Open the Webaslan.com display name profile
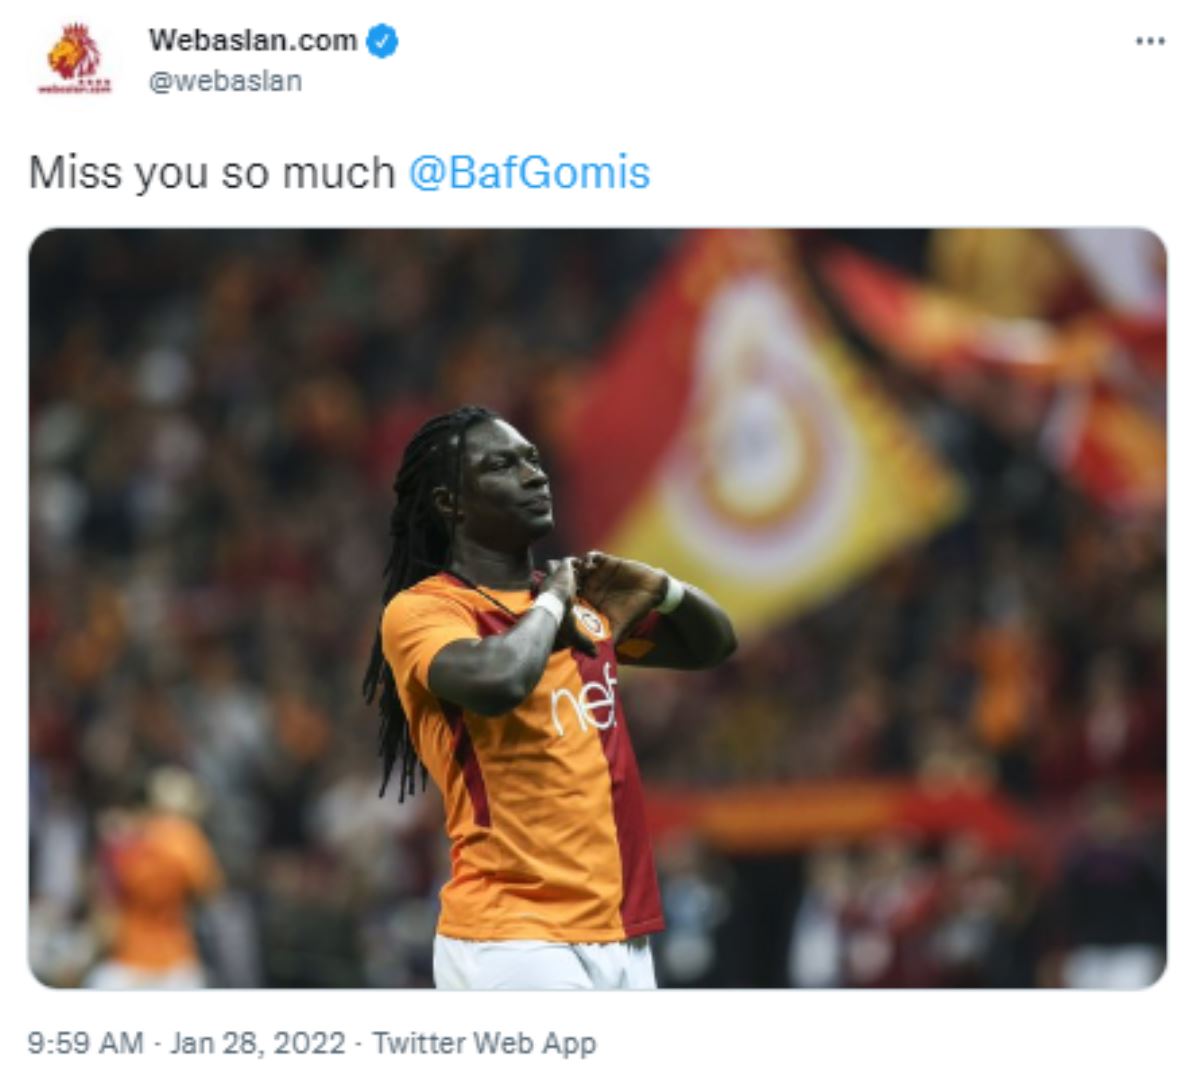 point(252,41)
